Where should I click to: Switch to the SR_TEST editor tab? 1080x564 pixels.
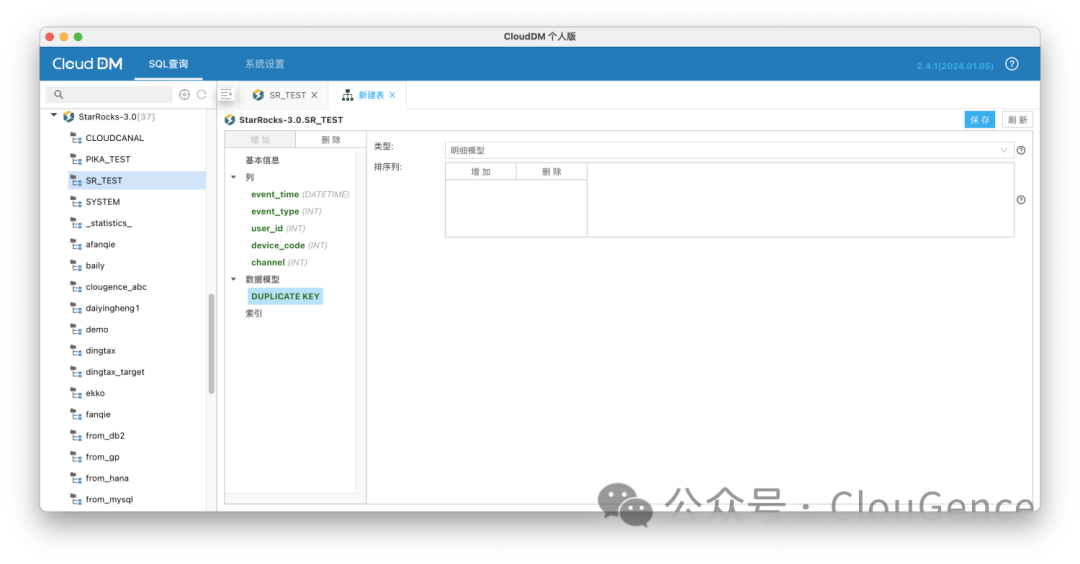(287, 95)
